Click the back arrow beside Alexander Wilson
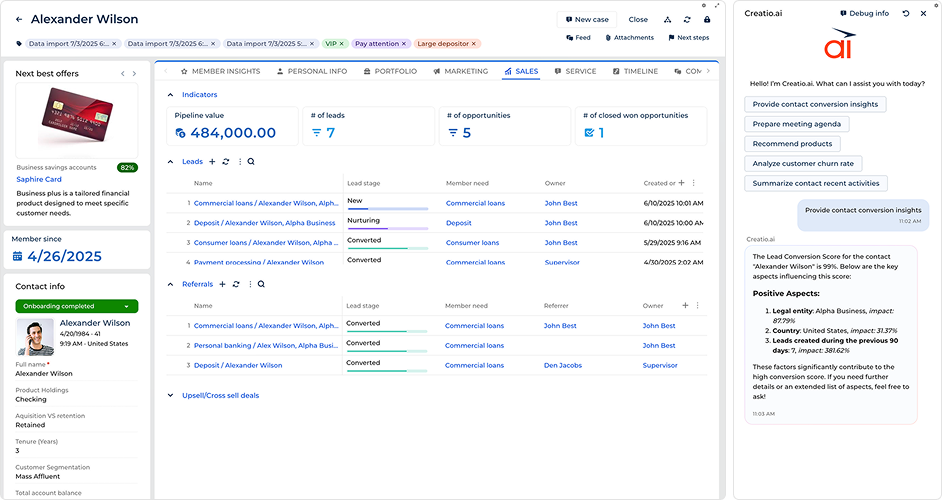942x500 pixels. (x=19, y=19)
